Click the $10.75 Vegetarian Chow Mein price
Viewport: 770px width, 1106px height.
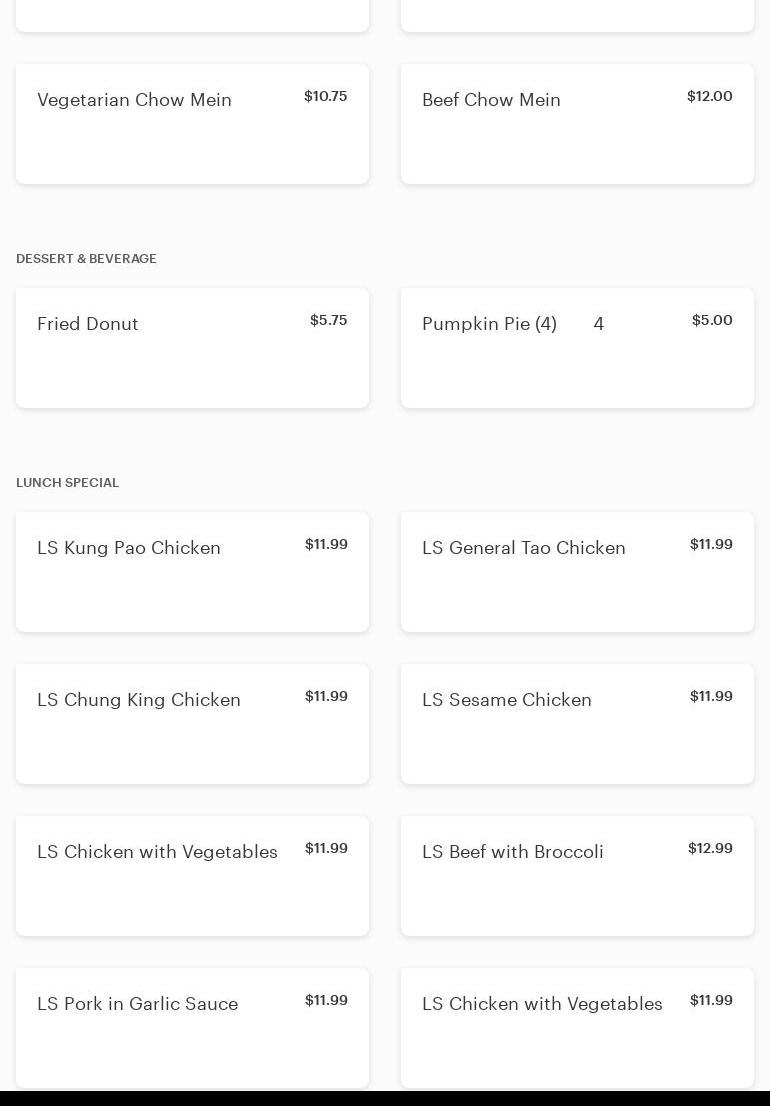[325, 96]
